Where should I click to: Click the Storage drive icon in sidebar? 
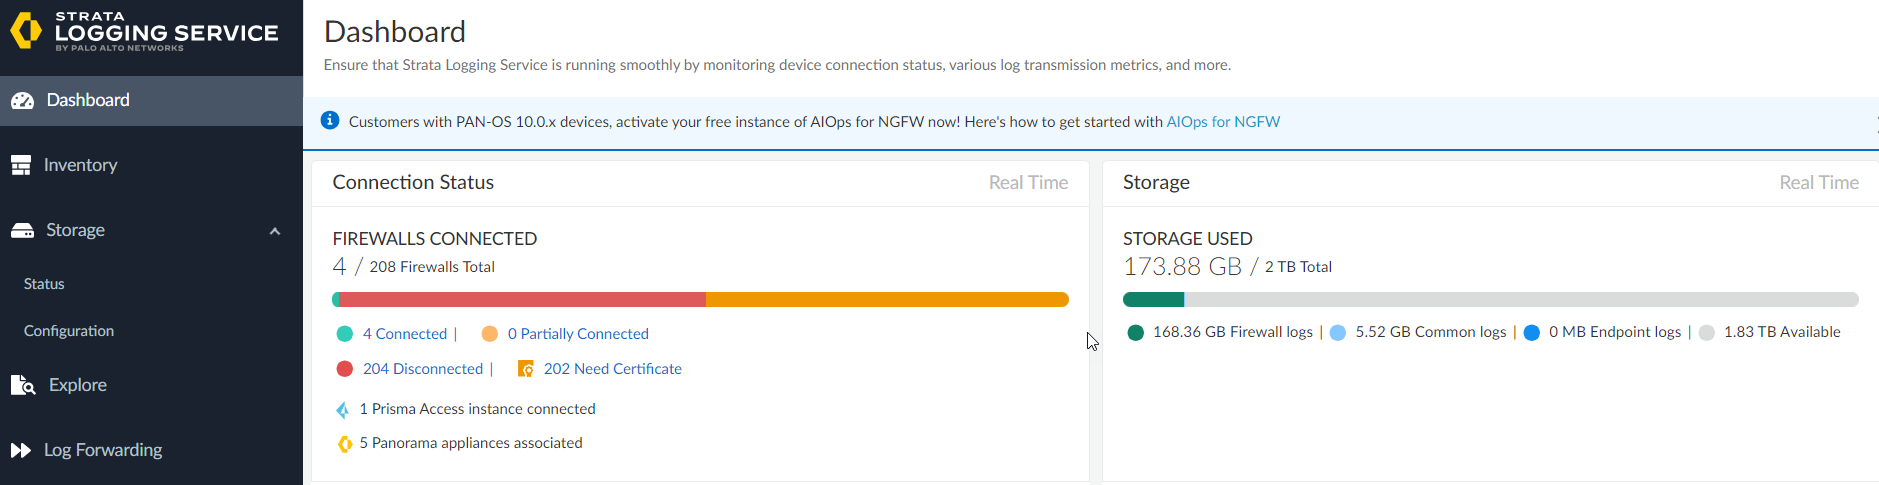22,230
